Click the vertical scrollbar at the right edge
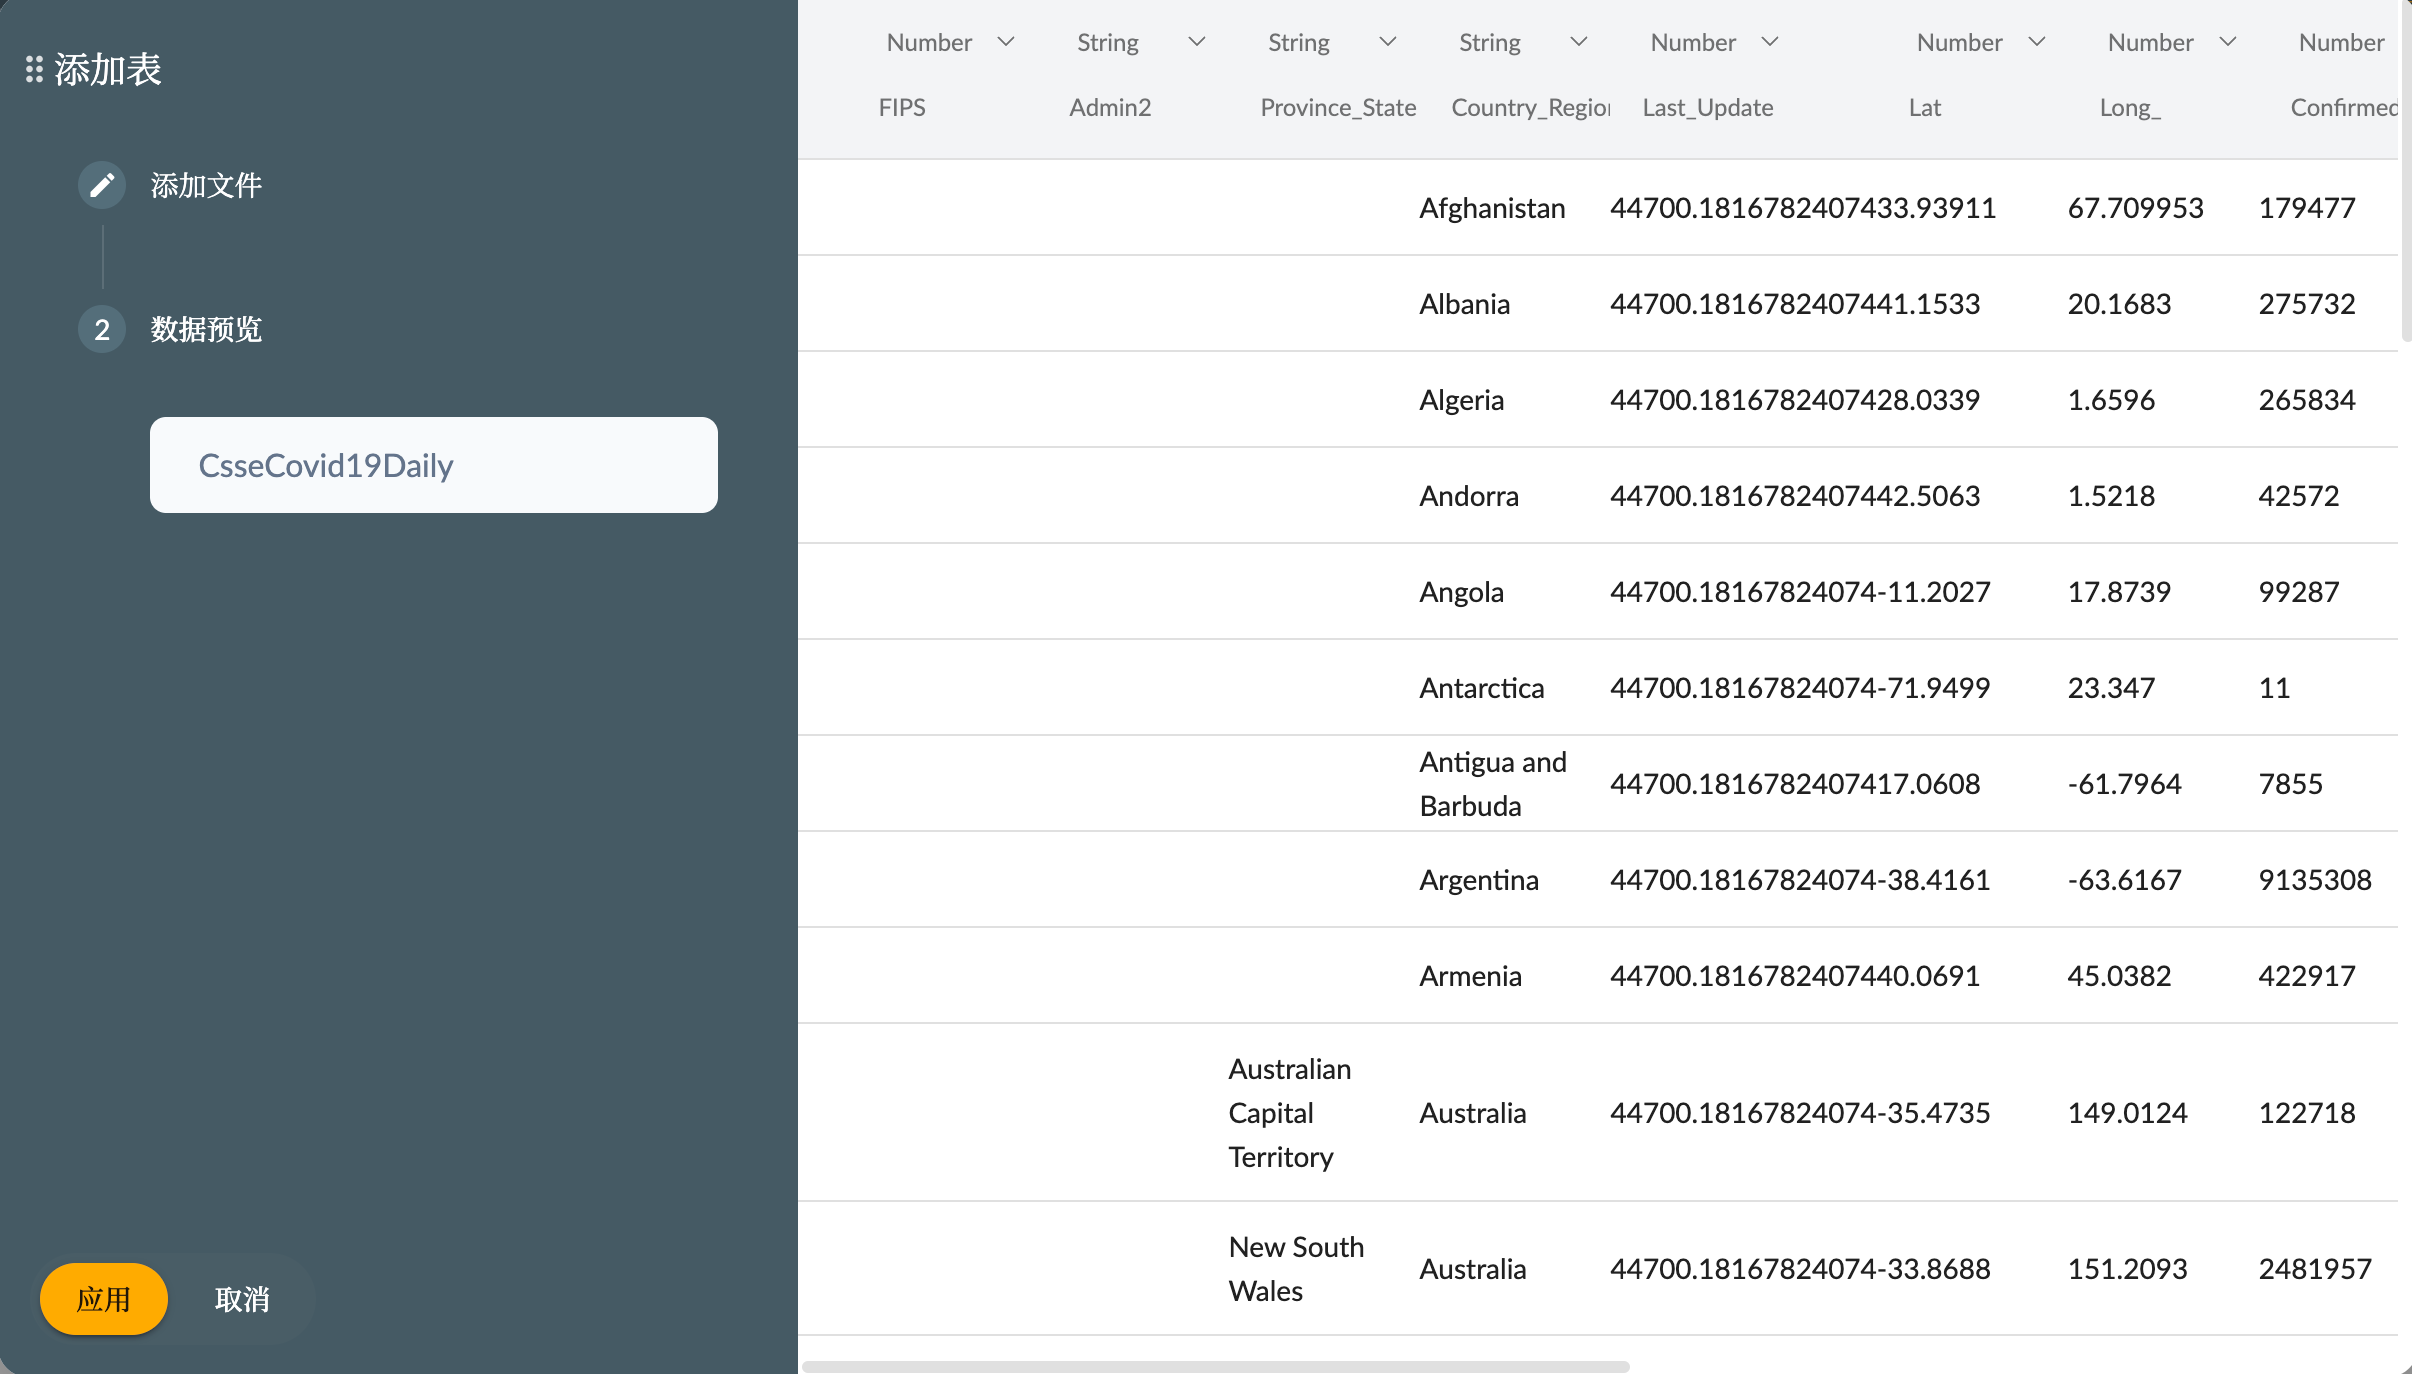Screen dimensions: 2412x1374 pos(2405,170)
